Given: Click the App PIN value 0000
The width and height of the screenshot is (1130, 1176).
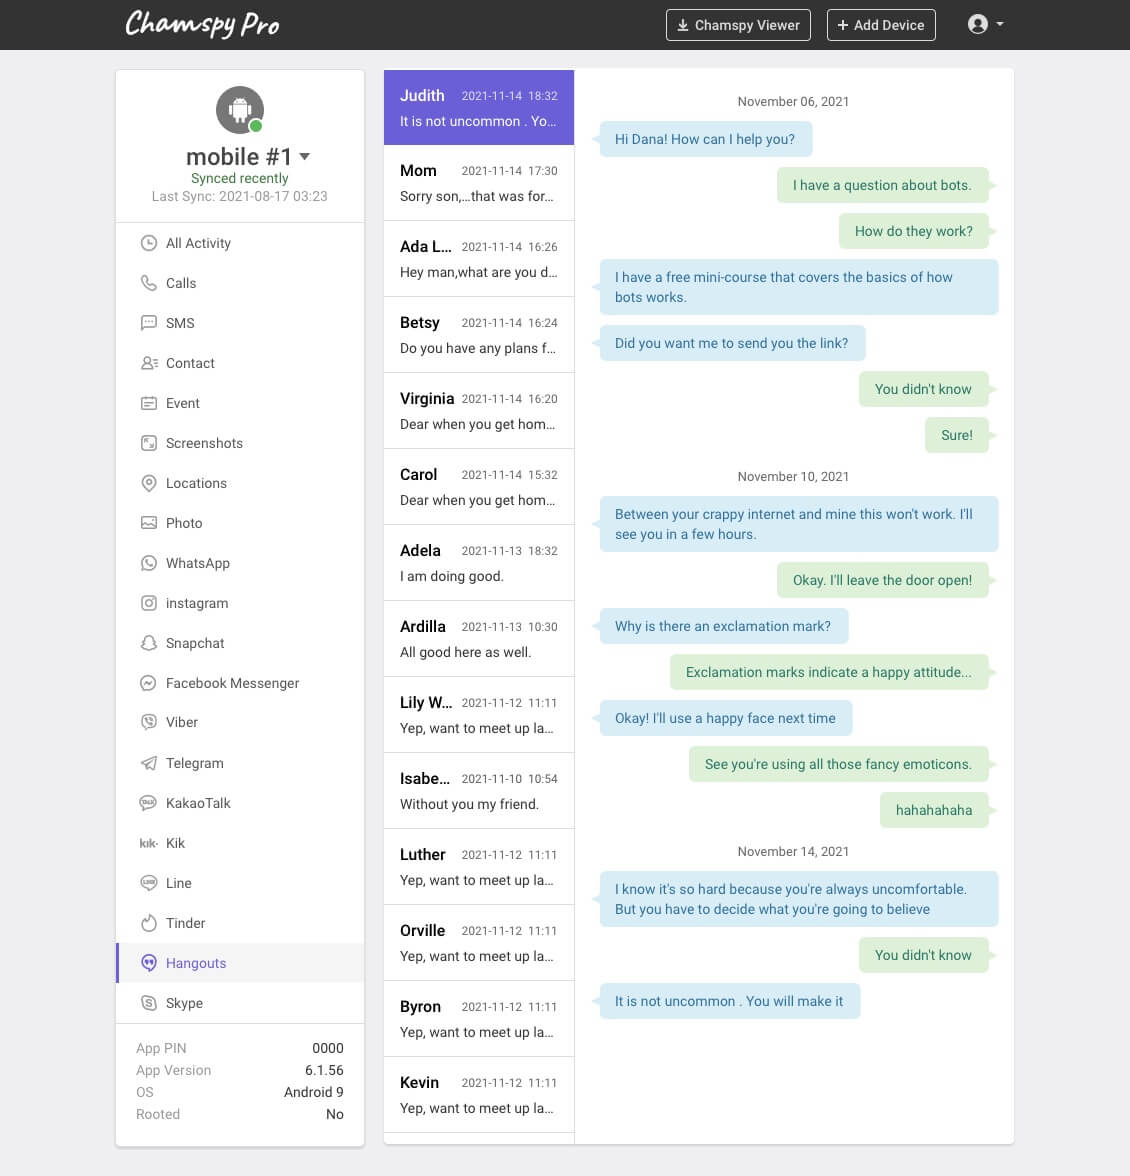Looking at the screenshot, I should pyautogui.click(x=328, y=1048).
